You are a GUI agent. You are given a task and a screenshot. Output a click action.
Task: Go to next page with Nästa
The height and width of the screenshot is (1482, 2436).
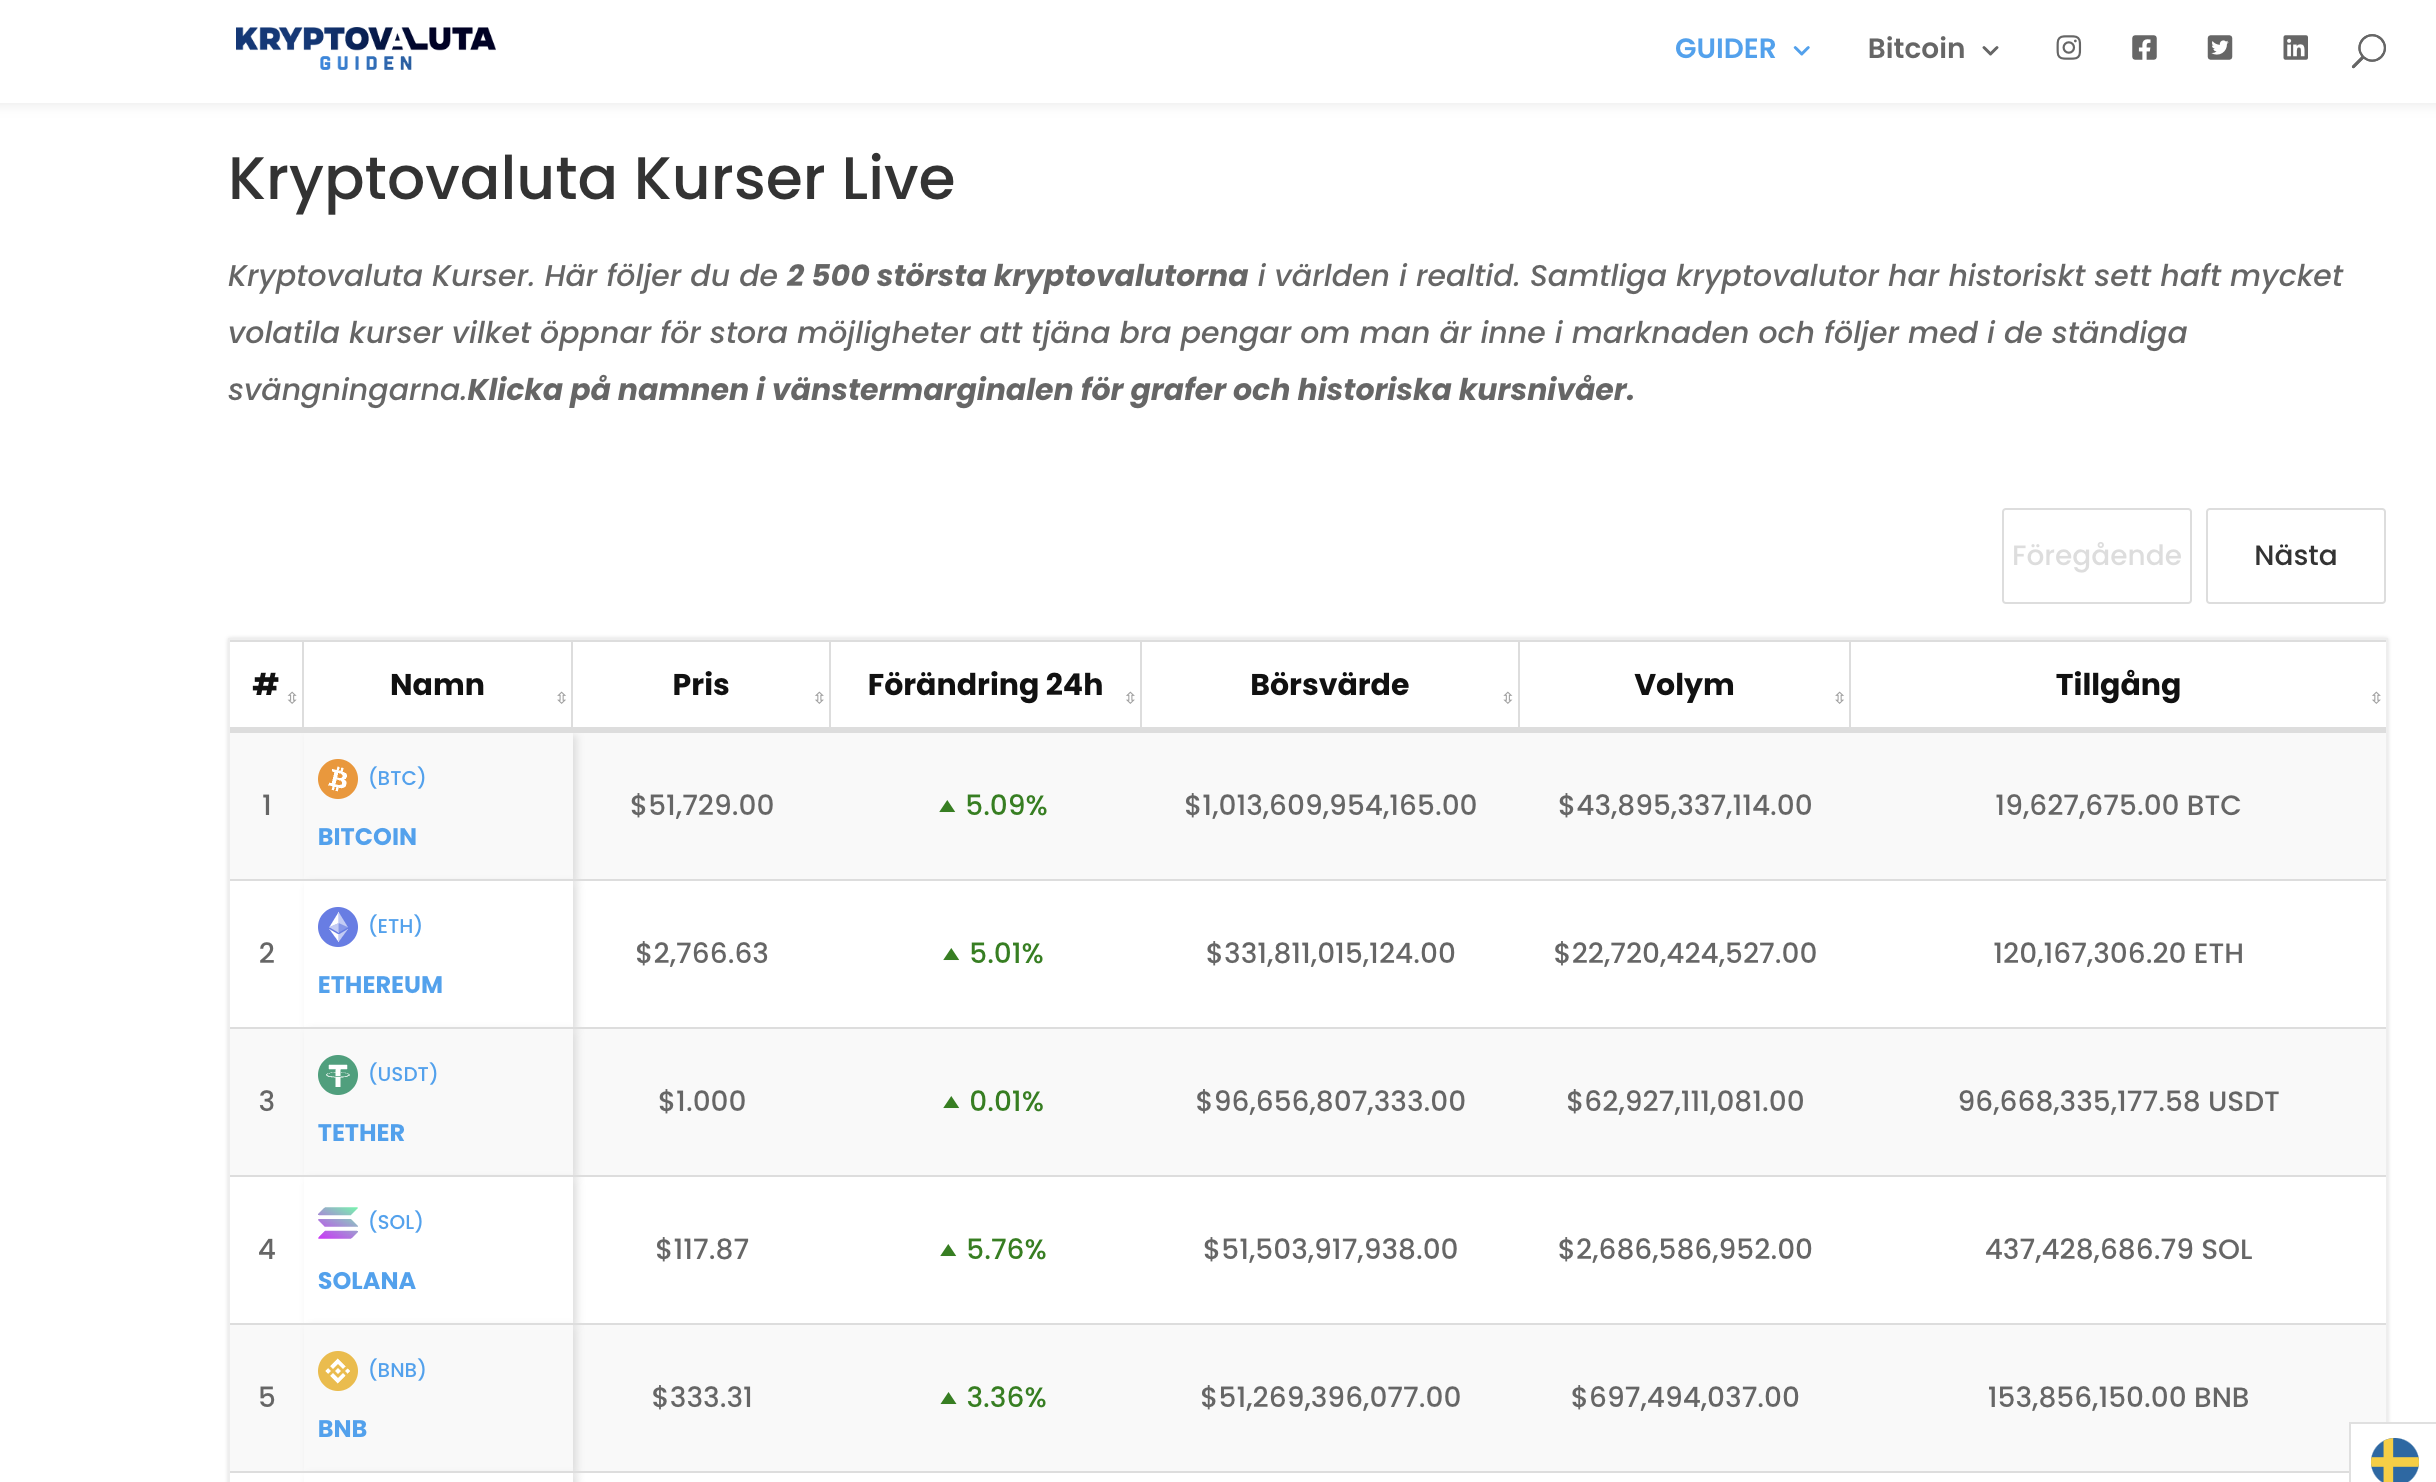point(2295,556)
